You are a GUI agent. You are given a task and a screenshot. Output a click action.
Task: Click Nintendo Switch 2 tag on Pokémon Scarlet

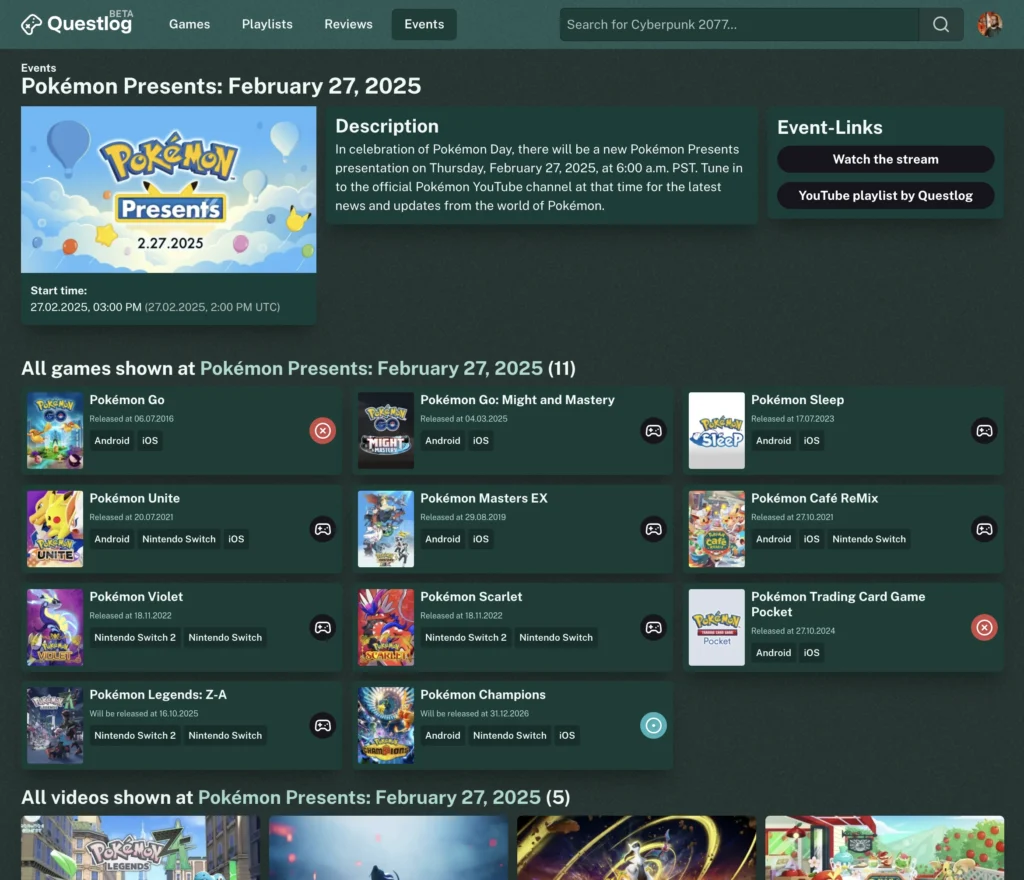[x=466, y=637]
